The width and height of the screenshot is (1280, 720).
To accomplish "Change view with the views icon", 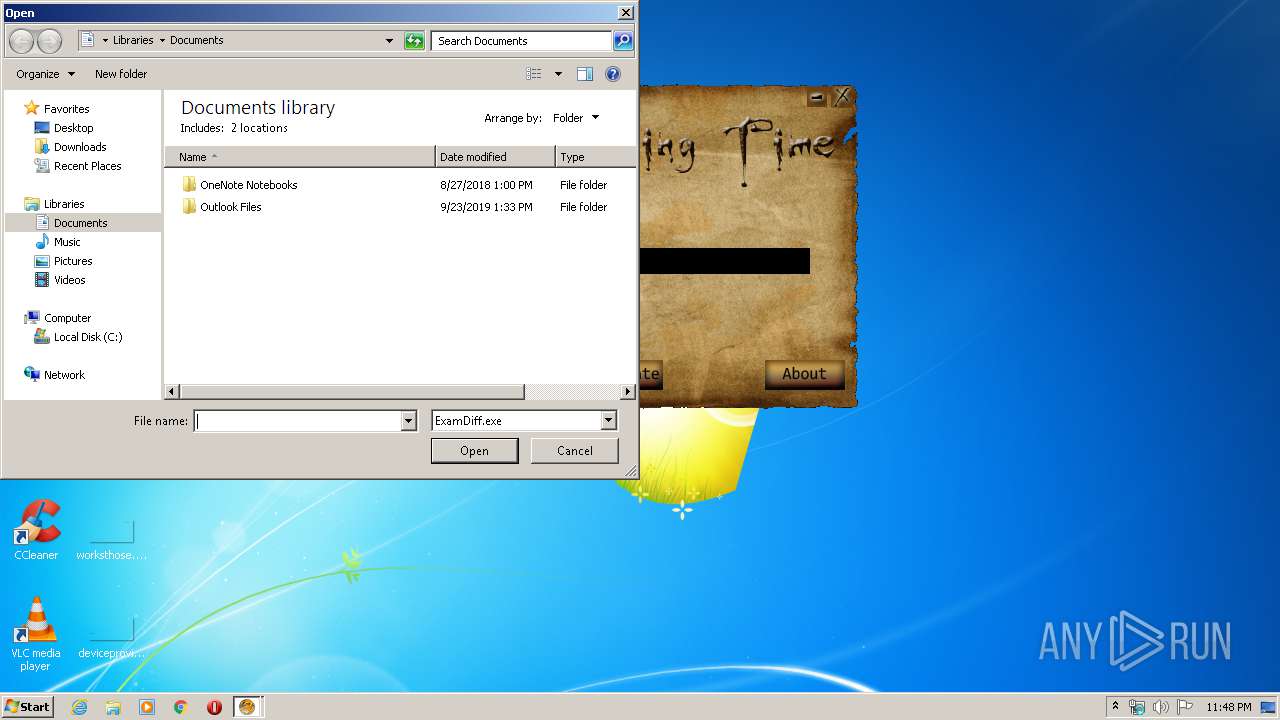I will (534, 74).
